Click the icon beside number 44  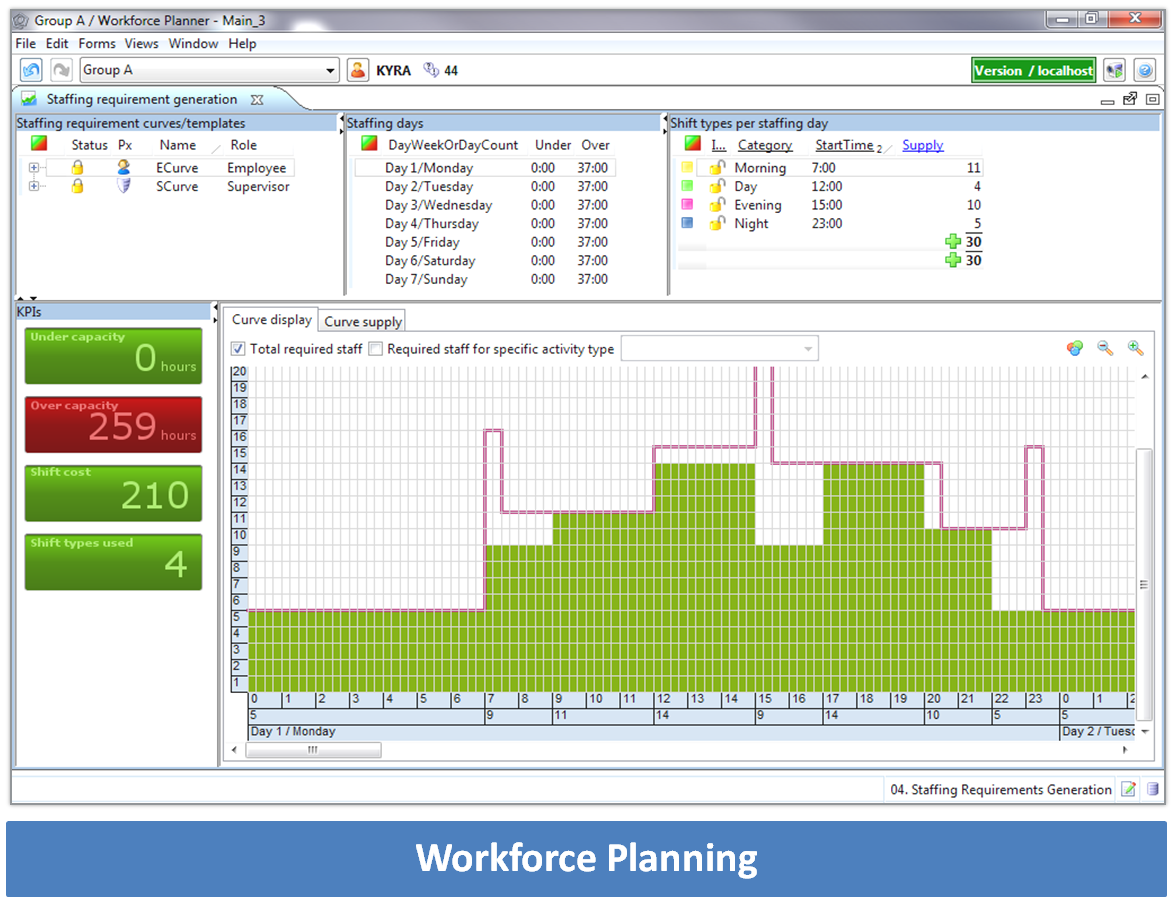[x=431, y=70]
